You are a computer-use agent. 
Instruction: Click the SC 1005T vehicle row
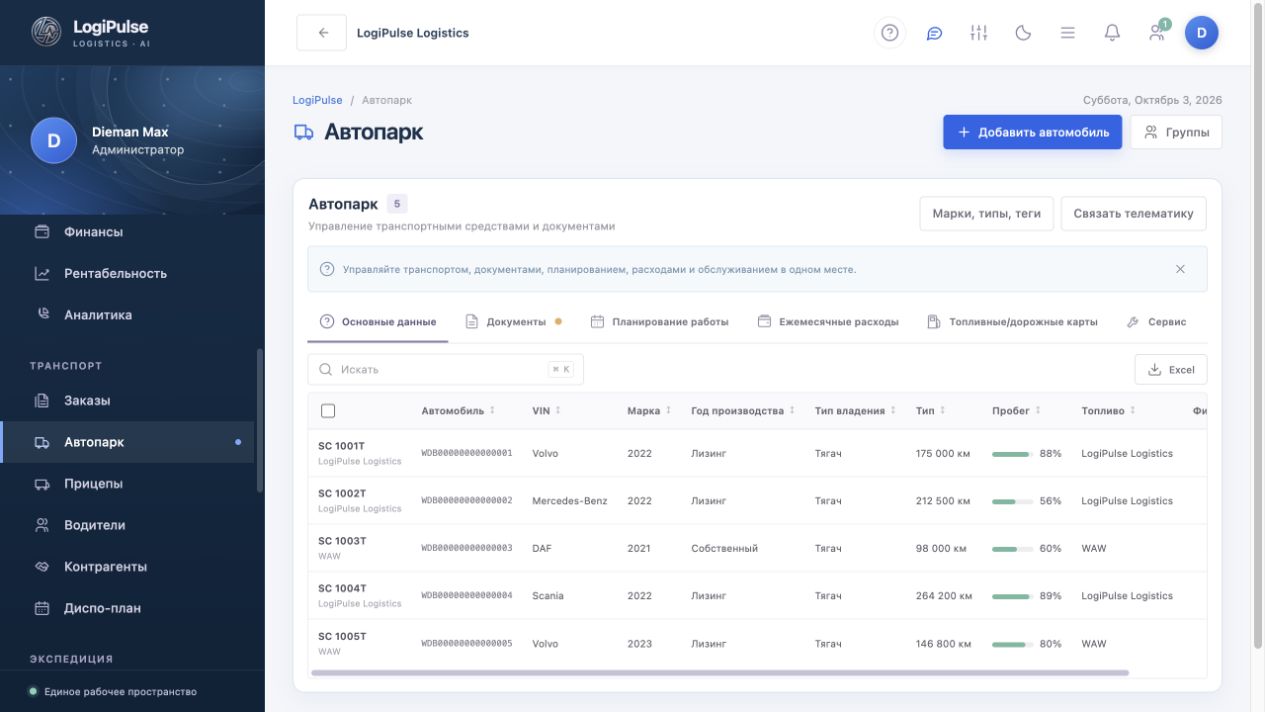757,643
